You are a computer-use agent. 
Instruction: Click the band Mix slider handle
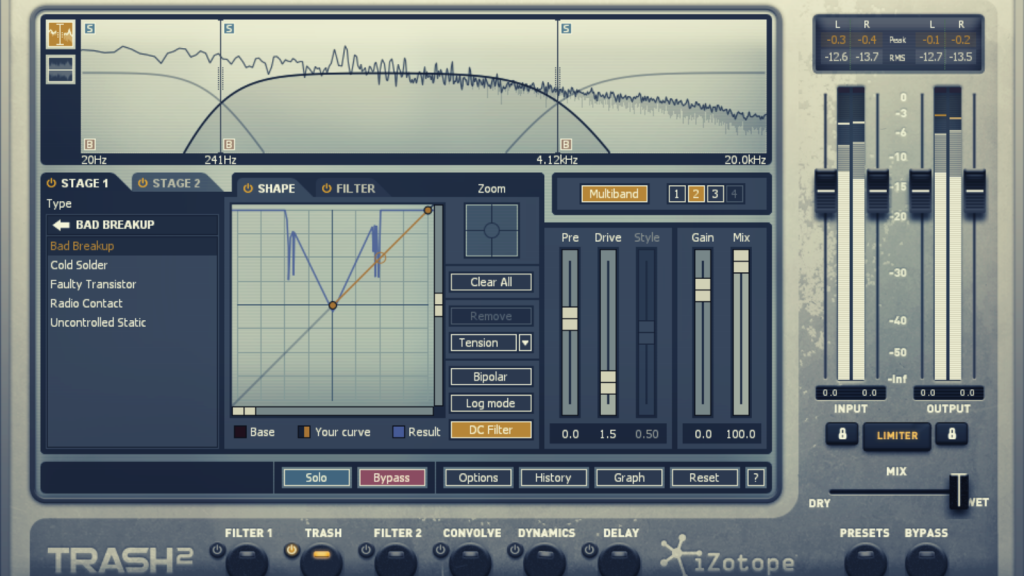[741, 261]
